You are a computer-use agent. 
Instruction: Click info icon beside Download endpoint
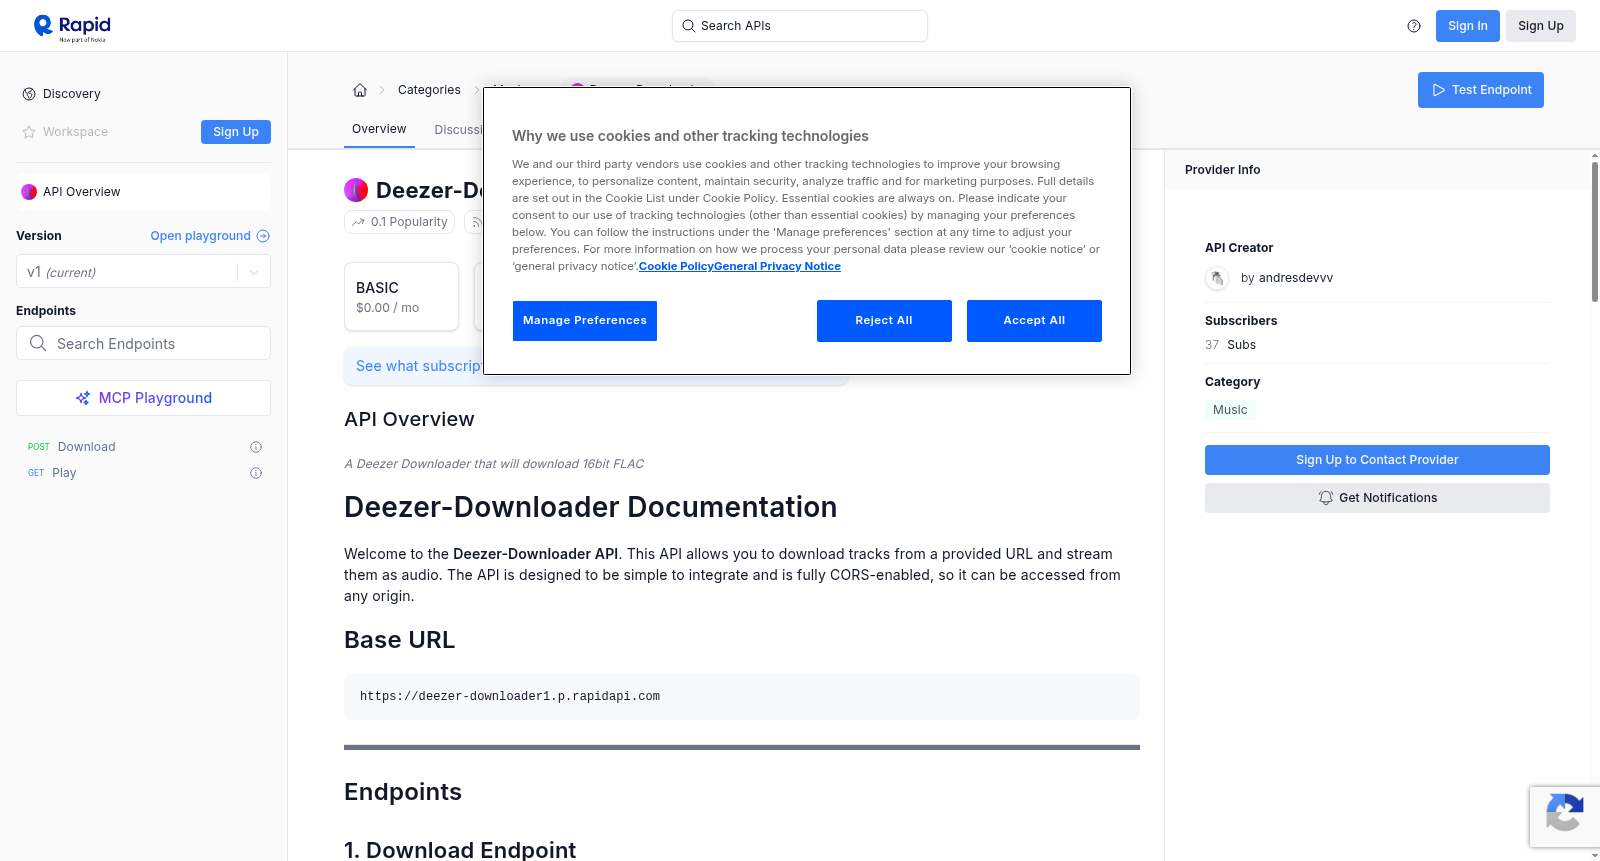point(256,447)
